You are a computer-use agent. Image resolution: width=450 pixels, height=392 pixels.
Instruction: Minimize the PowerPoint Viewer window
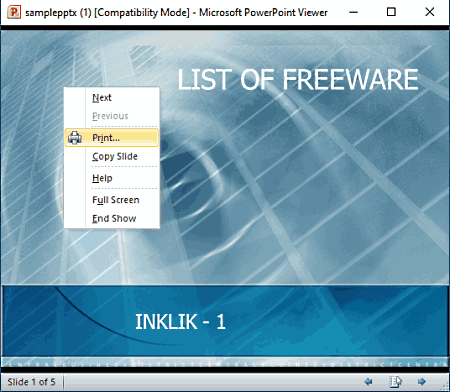[x=353, y=12]
